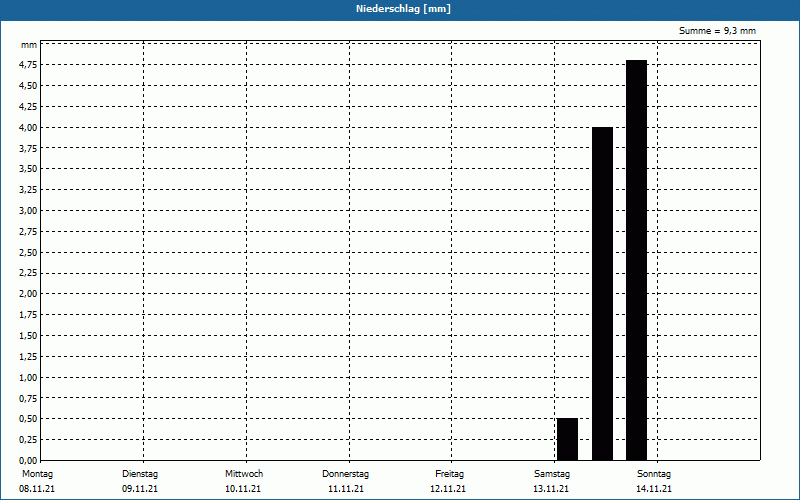Image resolution: width=800 pixels, height=500 pixels.
Task: Click the date 09.11.21
Action: (x=140, y=488)
